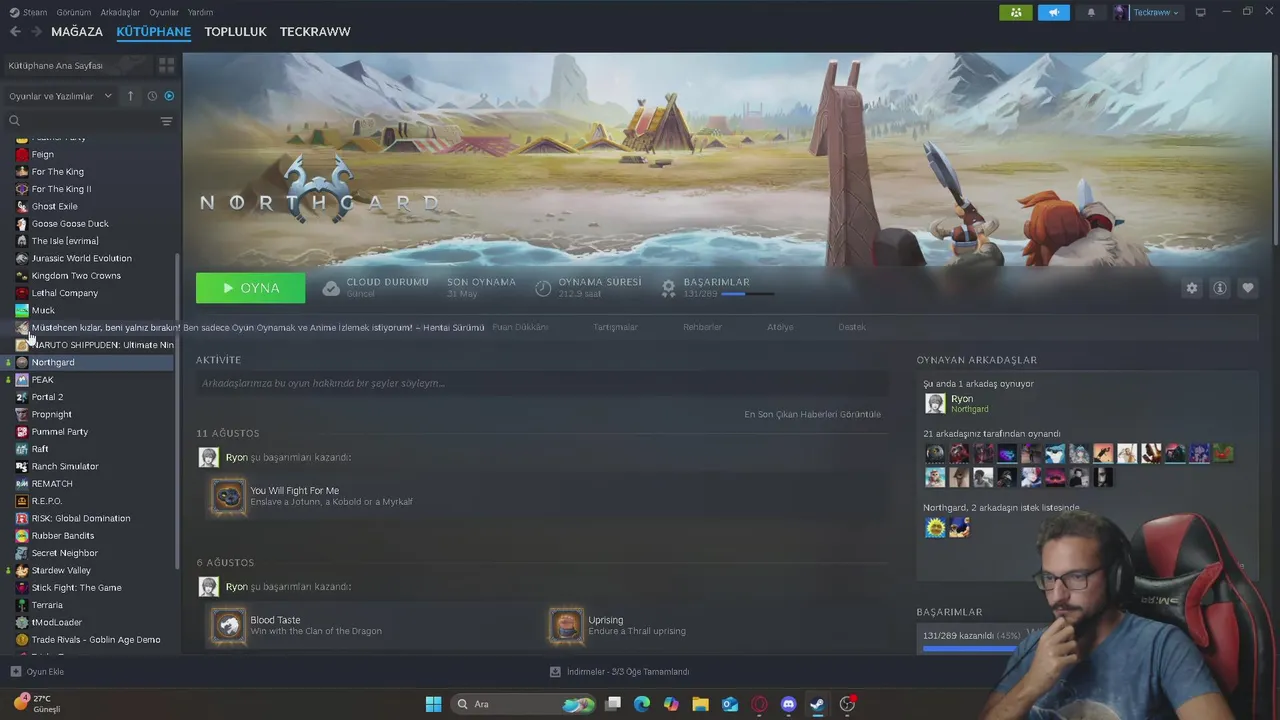Select Terraria in the library list
This screenshot has width=1280, height=720.
pyautogui.click(x=47, y=605)
